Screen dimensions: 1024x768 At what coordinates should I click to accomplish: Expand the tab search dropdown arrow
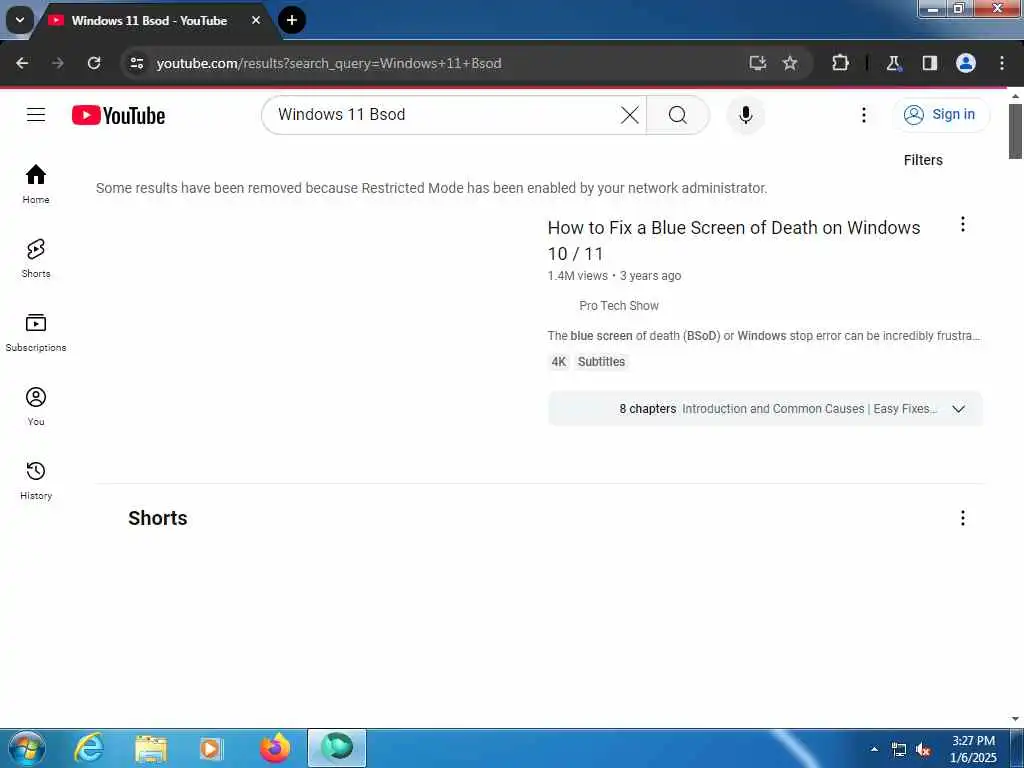[x=20, y=20]
